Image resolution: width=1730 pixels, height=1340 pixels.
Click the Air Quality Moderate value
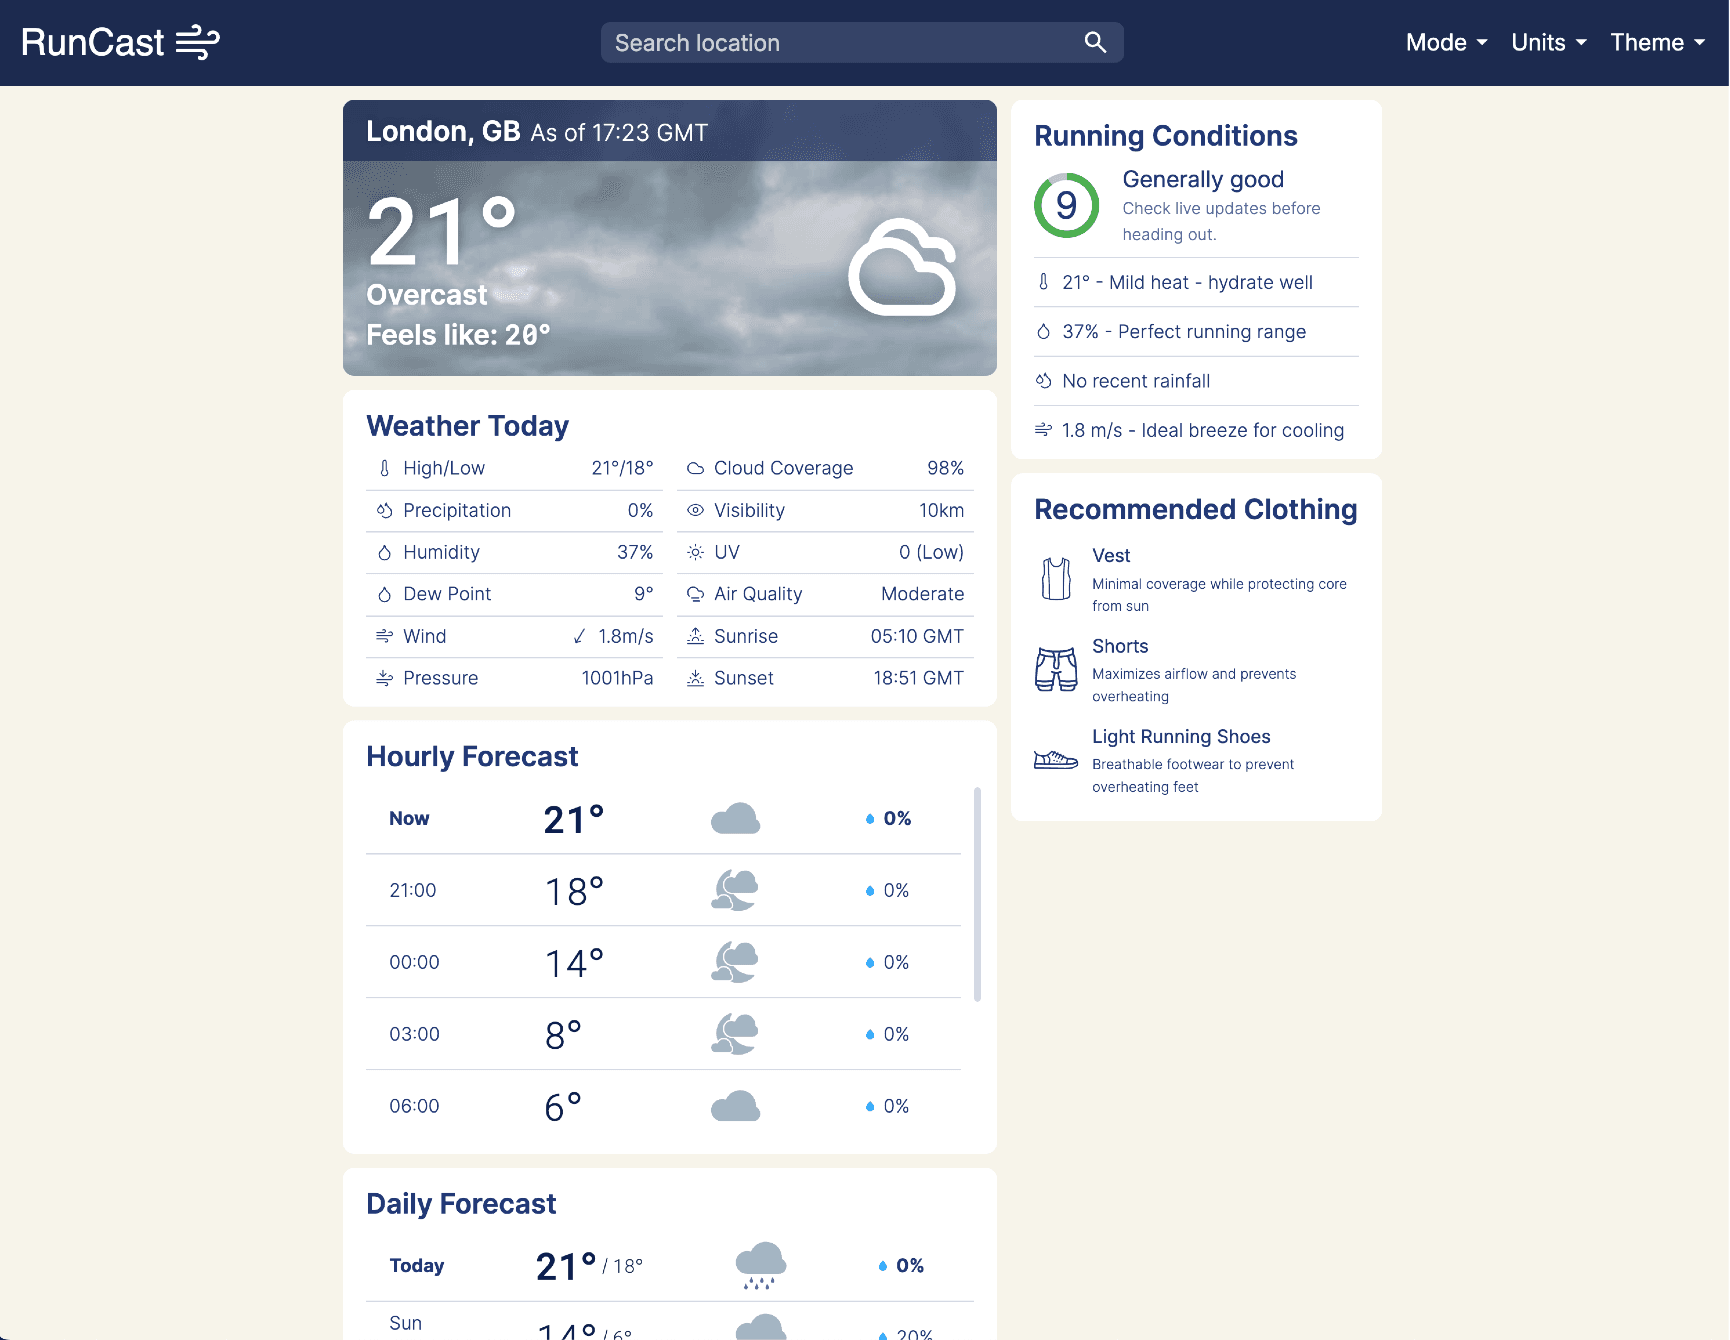pyautogui.click(x=922, y=594)
